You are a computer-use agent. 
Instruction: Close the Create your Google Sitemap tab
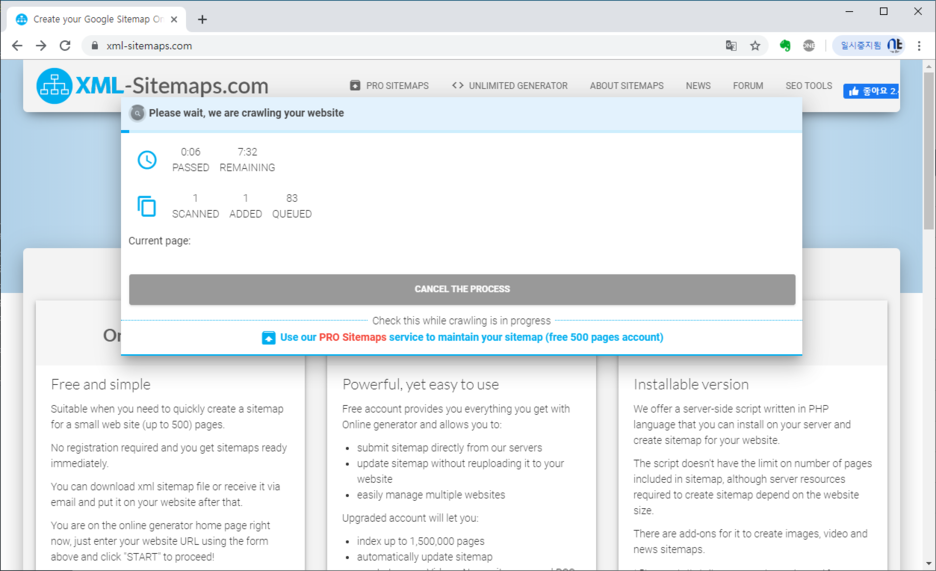pos(174,19)
